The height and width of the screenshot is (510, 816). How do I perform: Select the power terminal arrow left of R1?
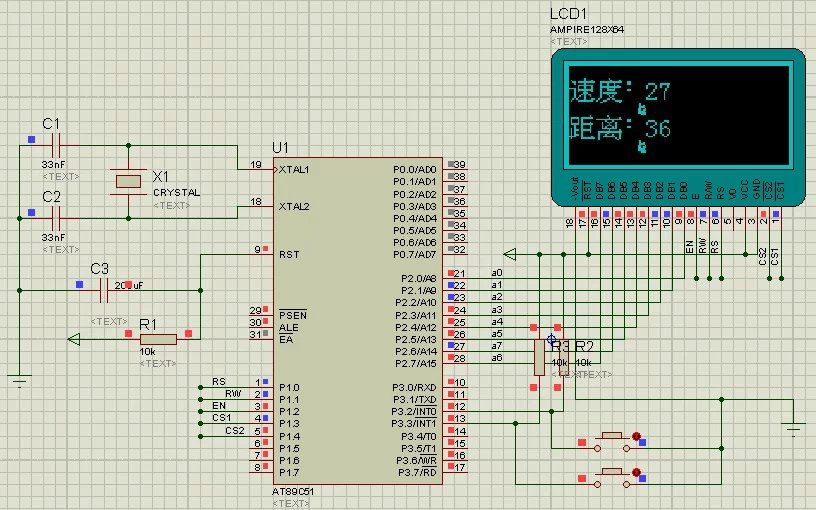pos(75,339)
